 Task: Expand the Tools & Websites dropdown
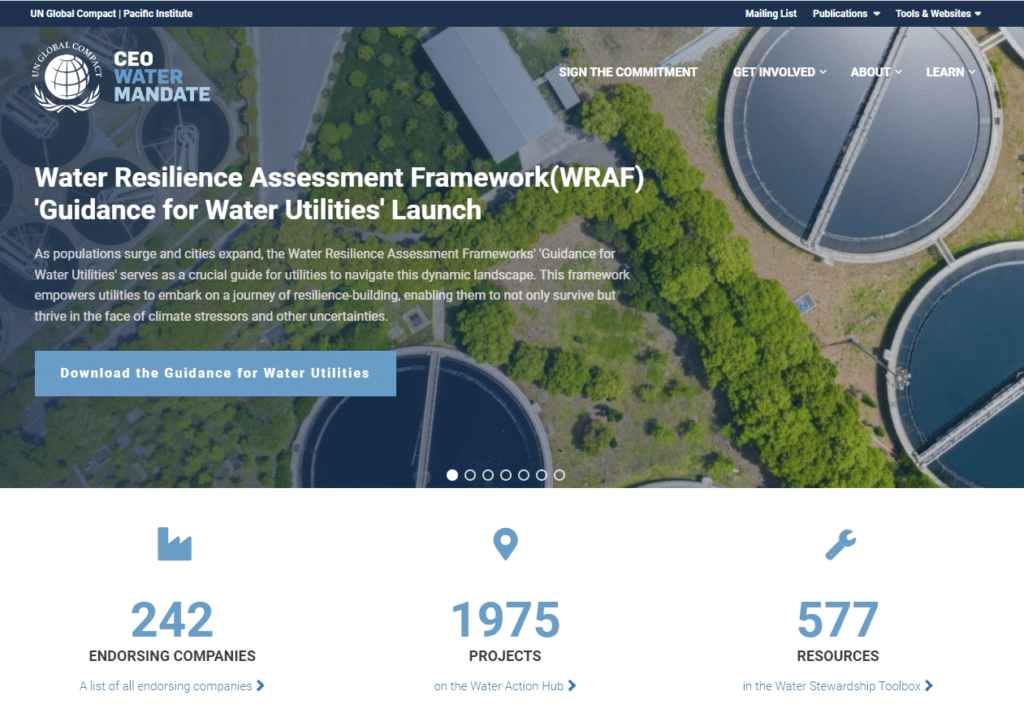pyautogui.click(x=938, y=14)
